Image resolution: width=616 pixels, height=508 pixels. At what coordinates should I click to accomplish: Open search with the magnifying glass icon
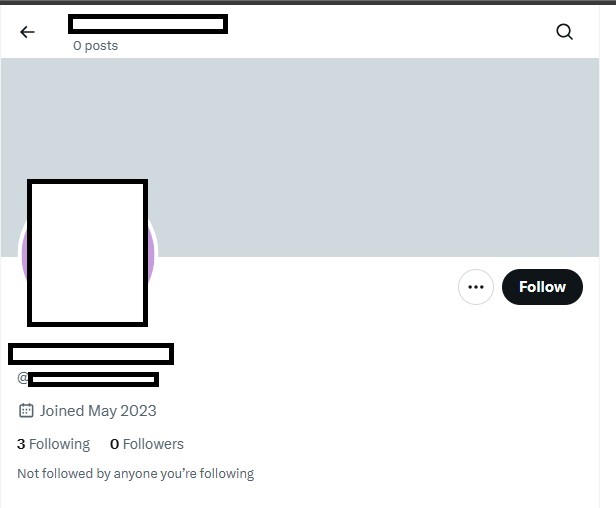click(565, 32)
